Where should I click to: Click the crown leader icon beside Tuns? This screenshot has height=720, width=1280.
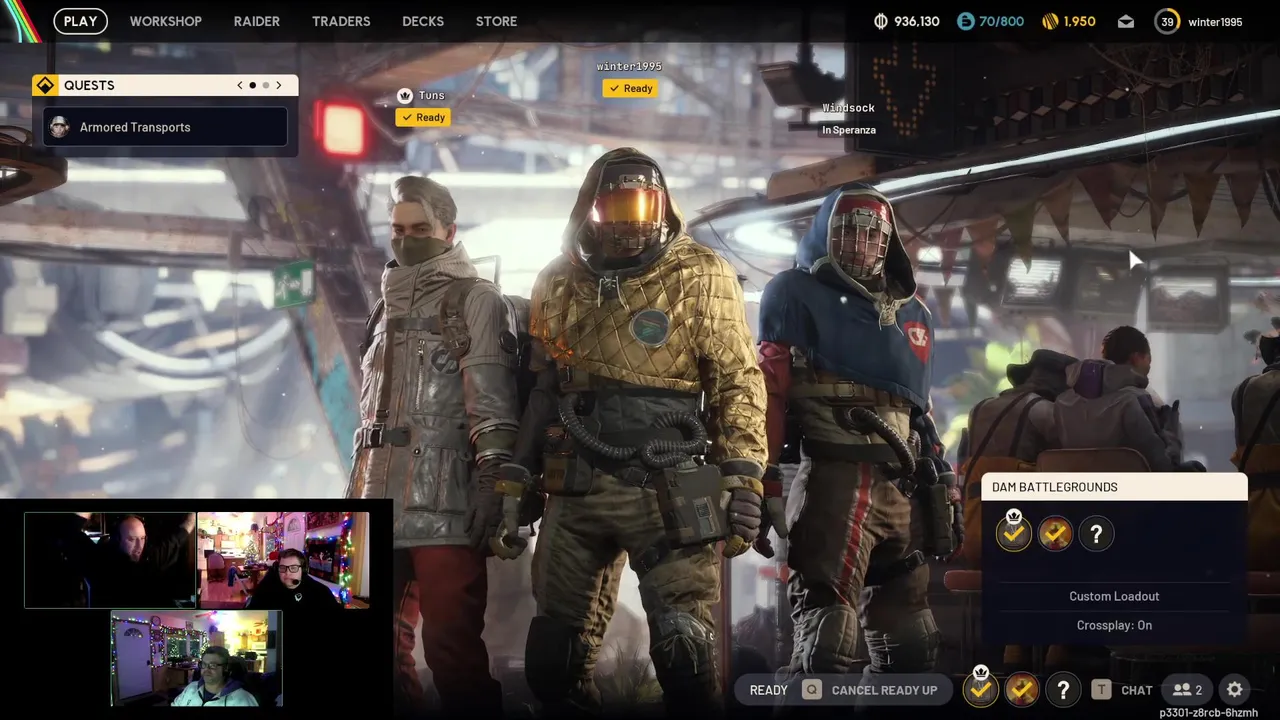[x=405, y=95]
